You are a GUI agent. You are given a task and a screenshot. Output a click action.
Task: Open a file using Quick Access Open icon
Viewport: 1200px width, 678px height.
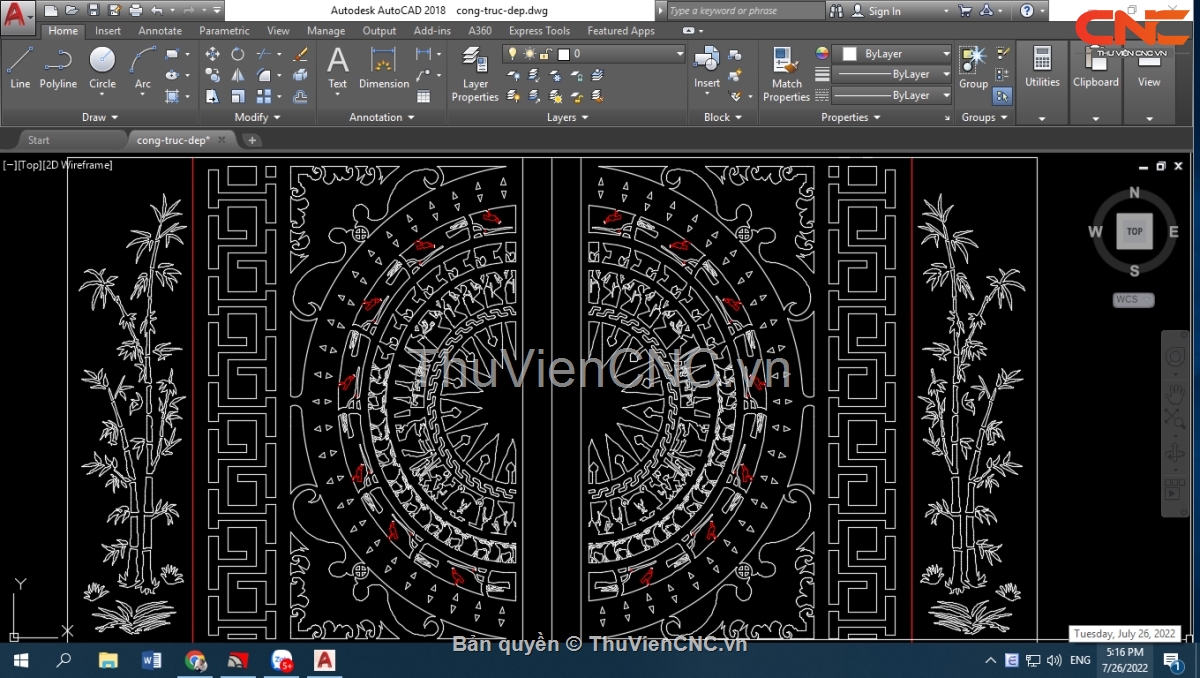coord(71,11)
